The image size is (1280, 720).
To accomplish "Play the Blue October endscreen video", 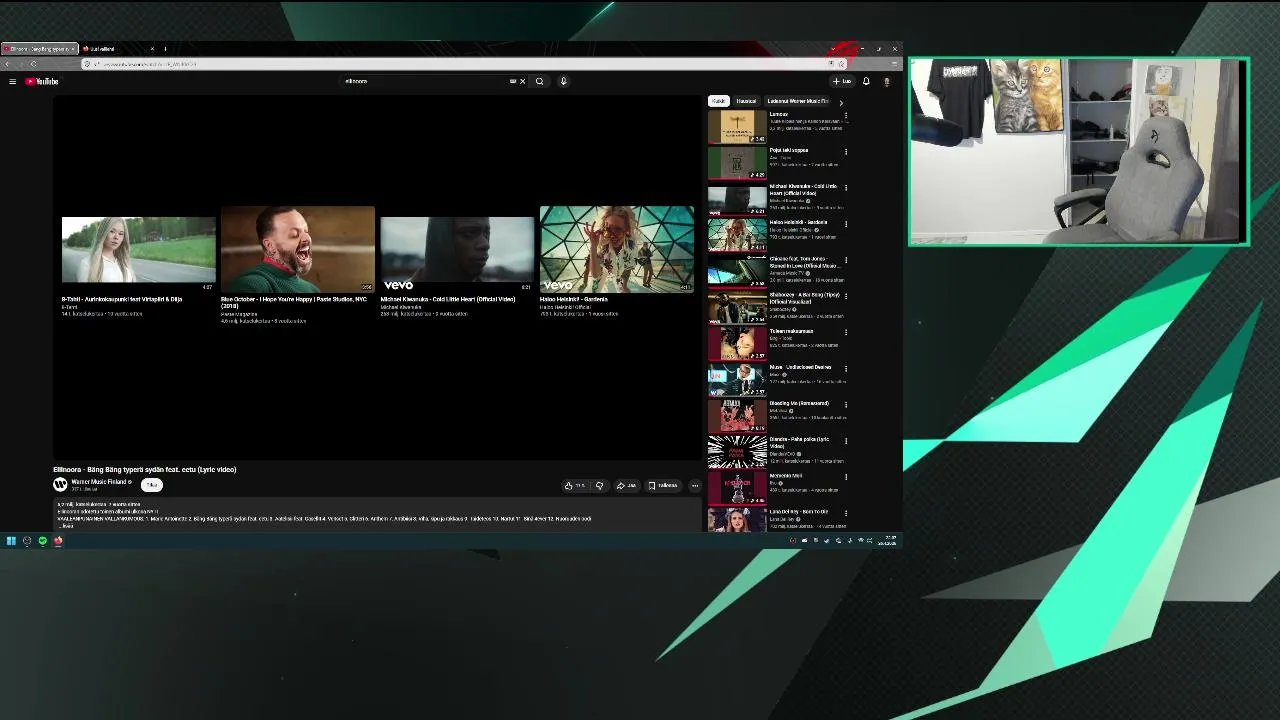I will (x=298, y=249).
